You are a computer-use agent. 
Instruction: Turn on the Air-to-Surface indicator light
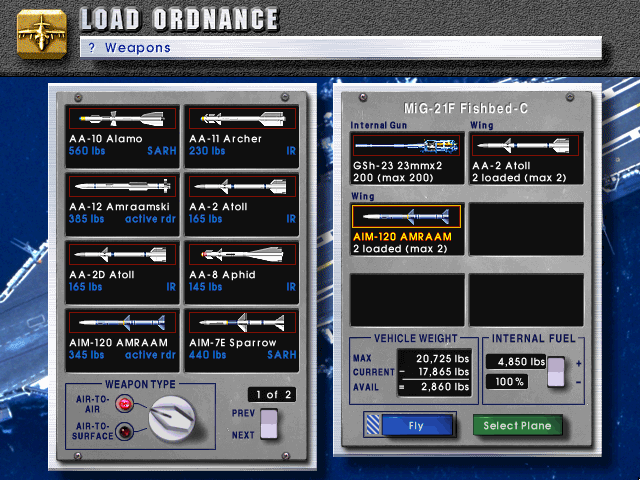(x=124, y=431)
